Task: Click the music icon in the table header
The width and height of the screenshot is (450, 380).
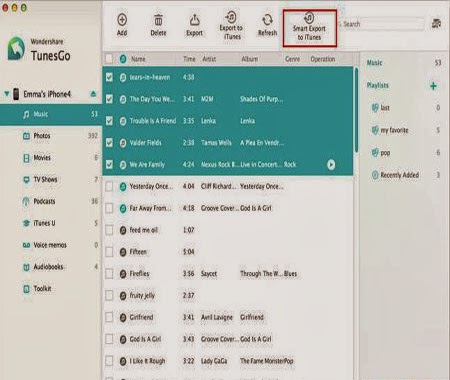Action: (123, 59)
